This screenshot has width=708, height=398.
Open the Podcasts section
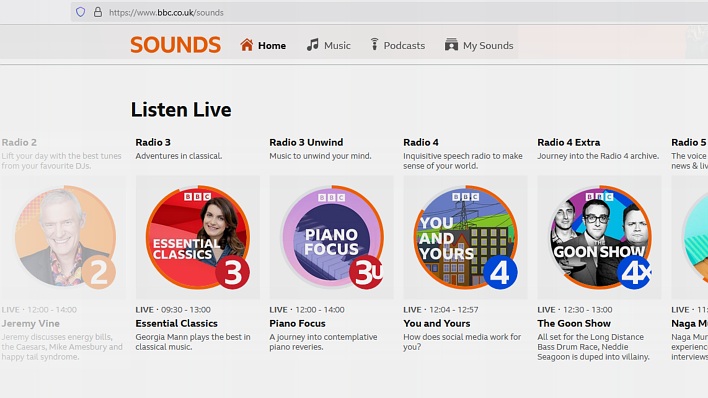point(404,46)
